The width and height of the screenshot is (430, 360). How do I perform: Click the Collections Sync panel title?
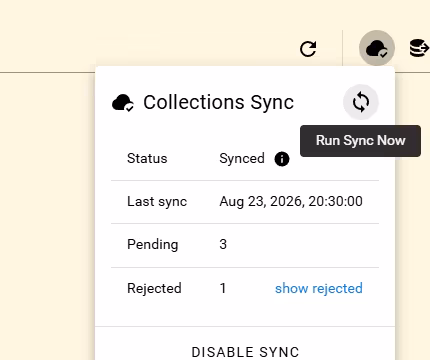pyautogui.click(x=218, y=102)
